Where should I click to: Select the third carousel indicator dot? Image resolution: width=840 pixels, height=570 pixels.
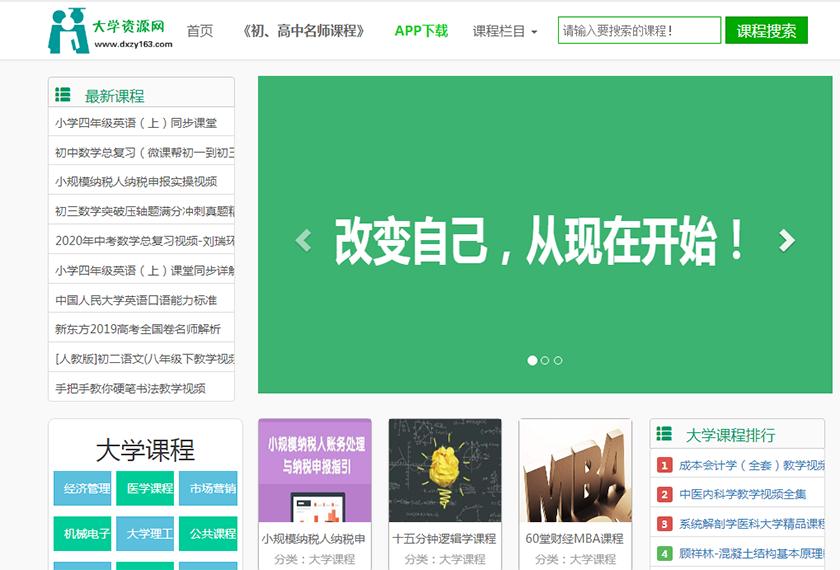(558, 361)
